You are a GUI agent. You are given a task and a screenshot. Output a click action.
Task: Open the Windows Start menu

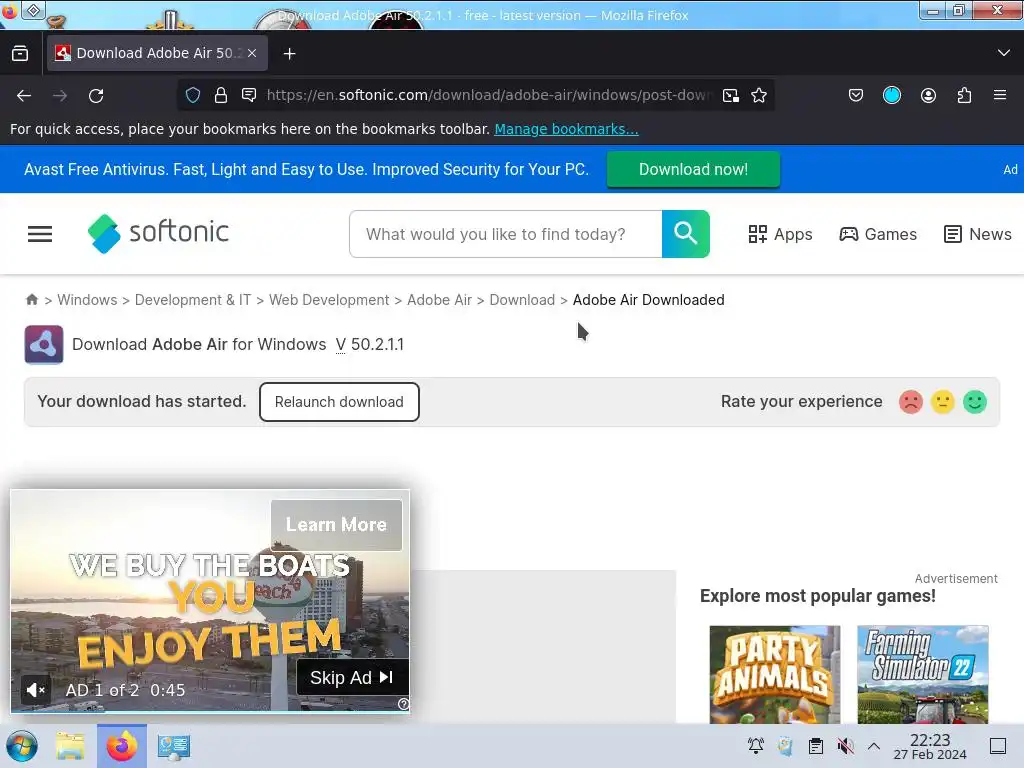coord(22,746)
